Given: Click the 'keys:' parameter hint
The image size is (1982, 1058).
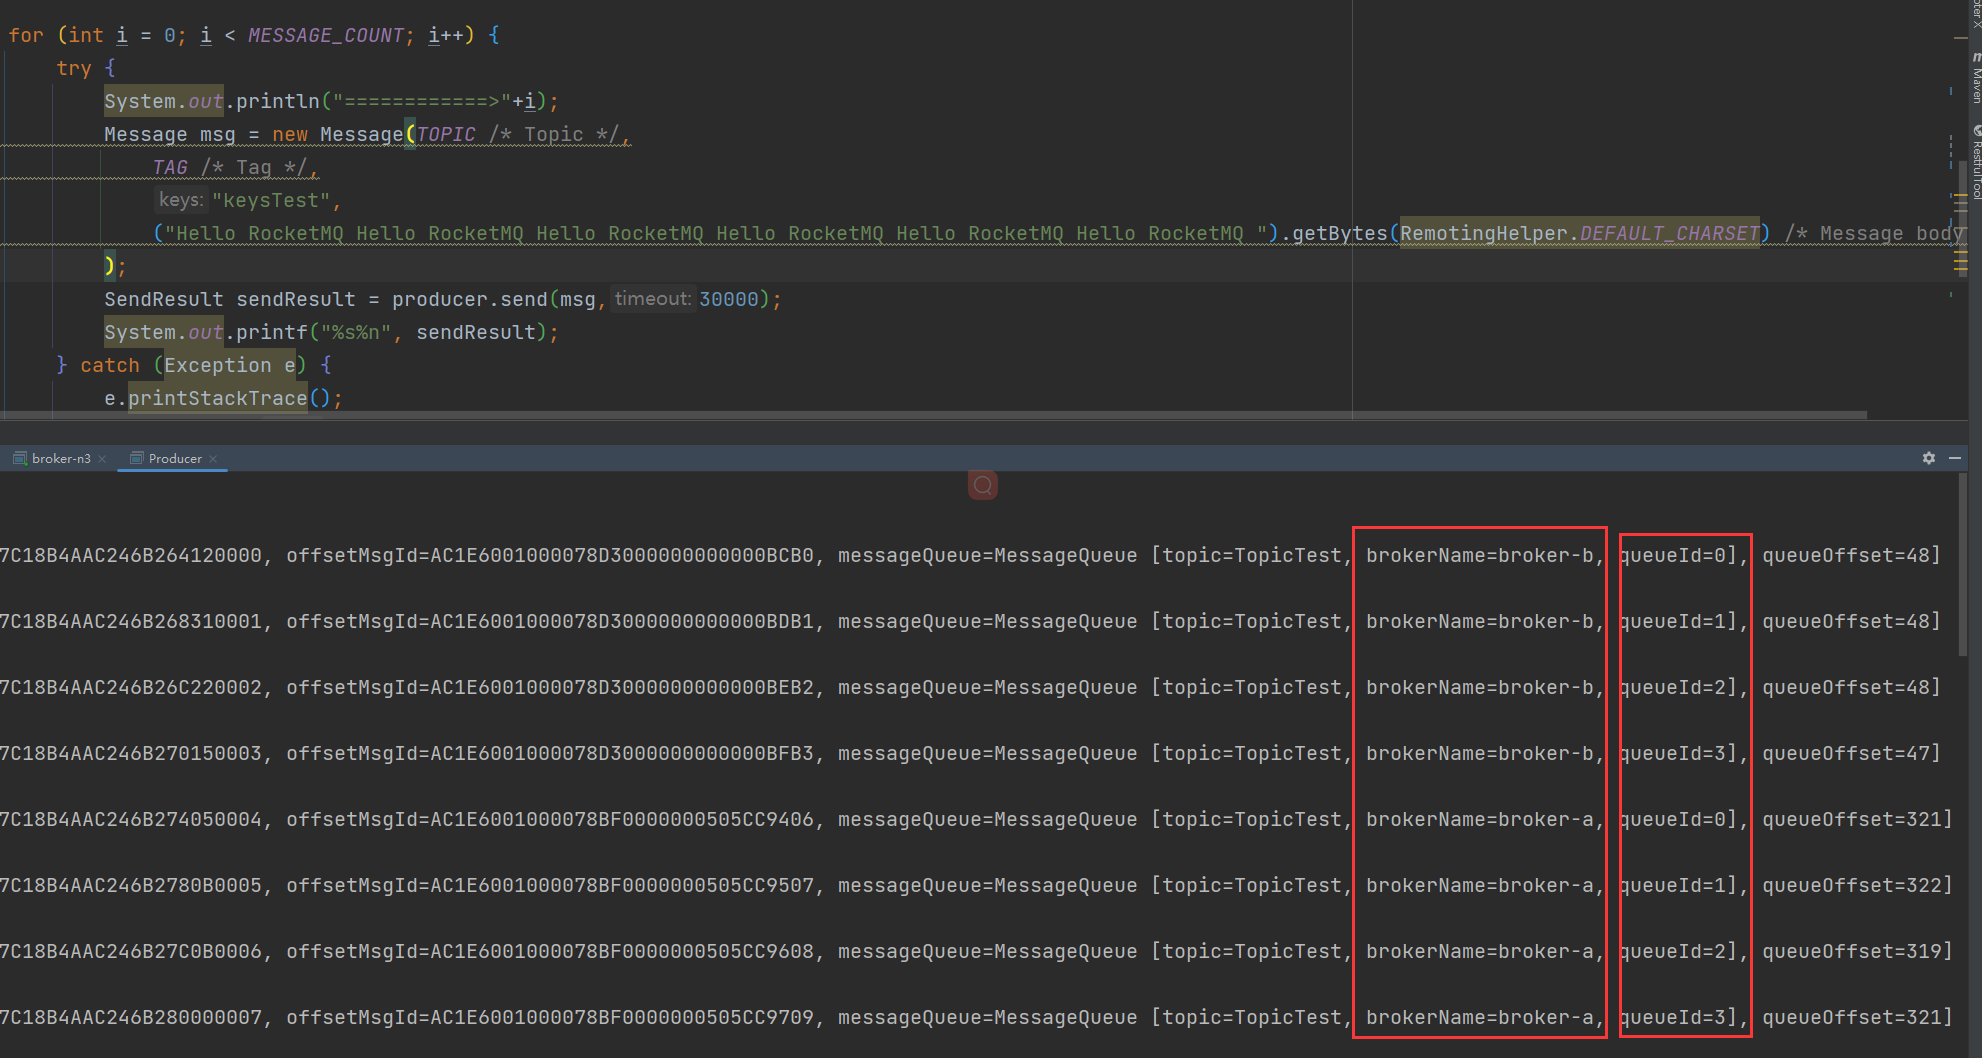Looking at the screenshot, I should [181, 200].
